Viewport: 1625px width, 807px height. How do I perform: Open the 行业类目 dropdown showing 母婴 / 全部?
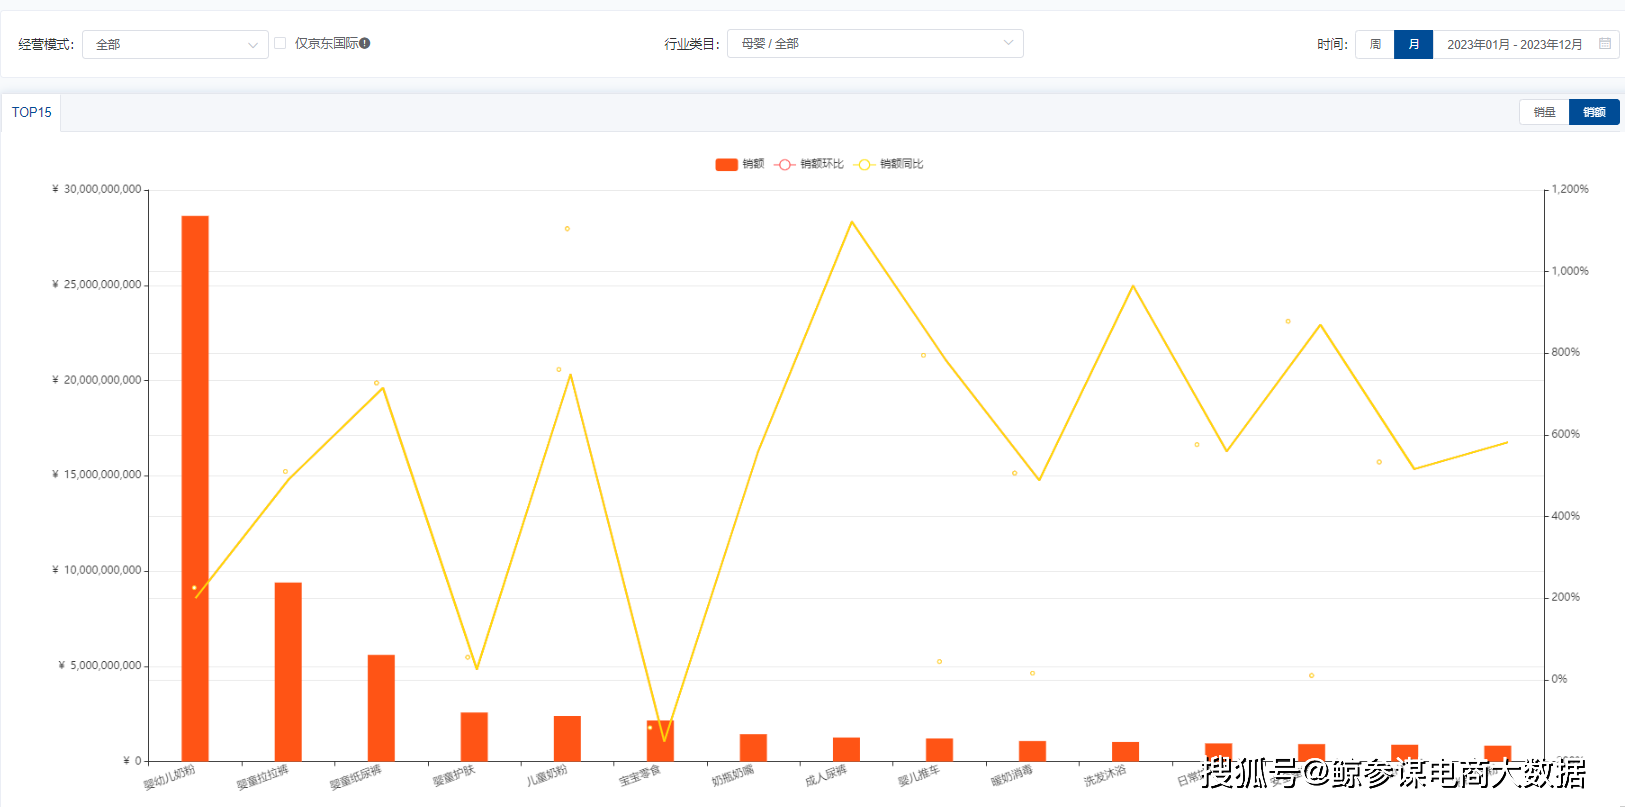[875, 43]
